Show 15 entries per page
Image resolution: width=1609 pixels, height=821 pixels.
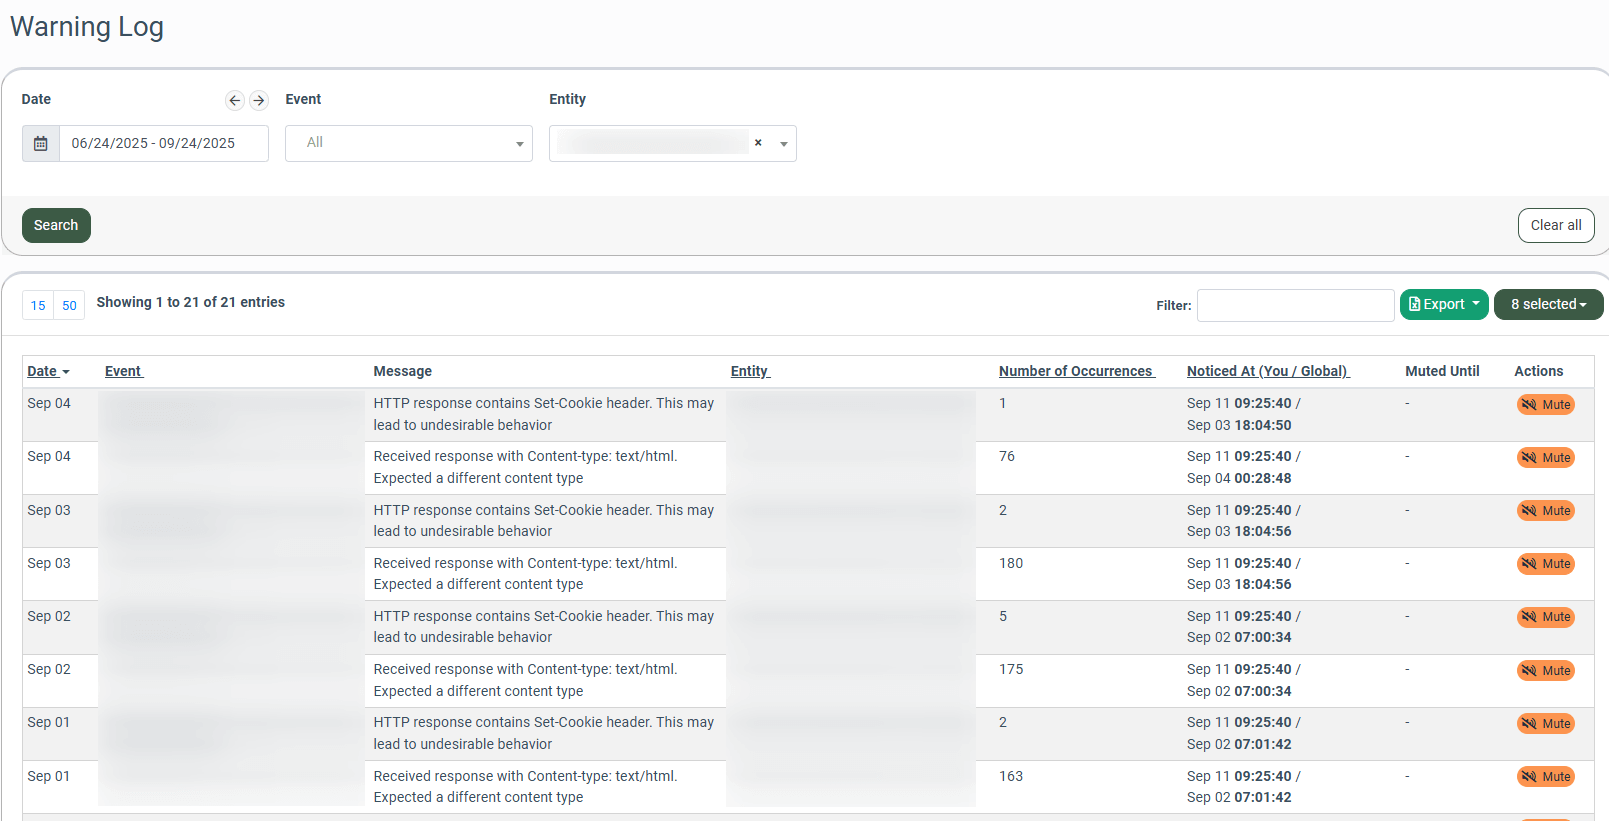click(38, 306)
